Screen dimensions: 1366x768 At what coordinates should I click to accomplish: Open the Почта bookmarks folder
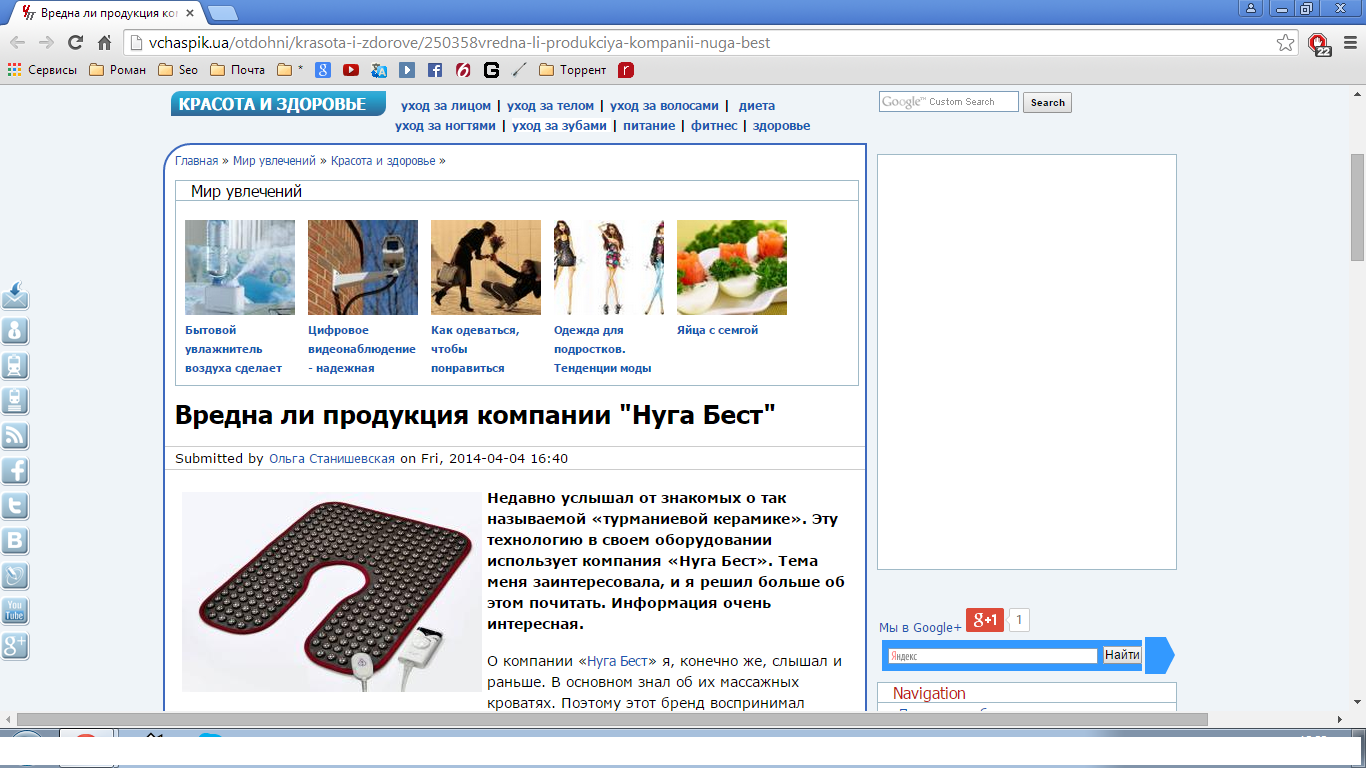pos(238,70)
